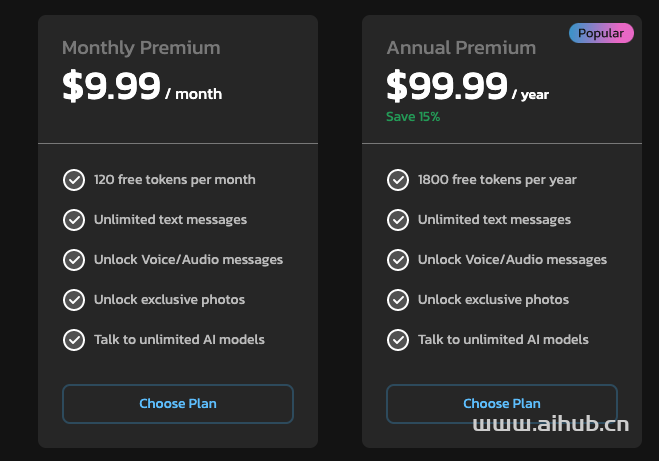This screenshot has width=659, height=461.
Task: Click checkmark icon beside 120 free tokens per month
Action: [x=74, y=180]
